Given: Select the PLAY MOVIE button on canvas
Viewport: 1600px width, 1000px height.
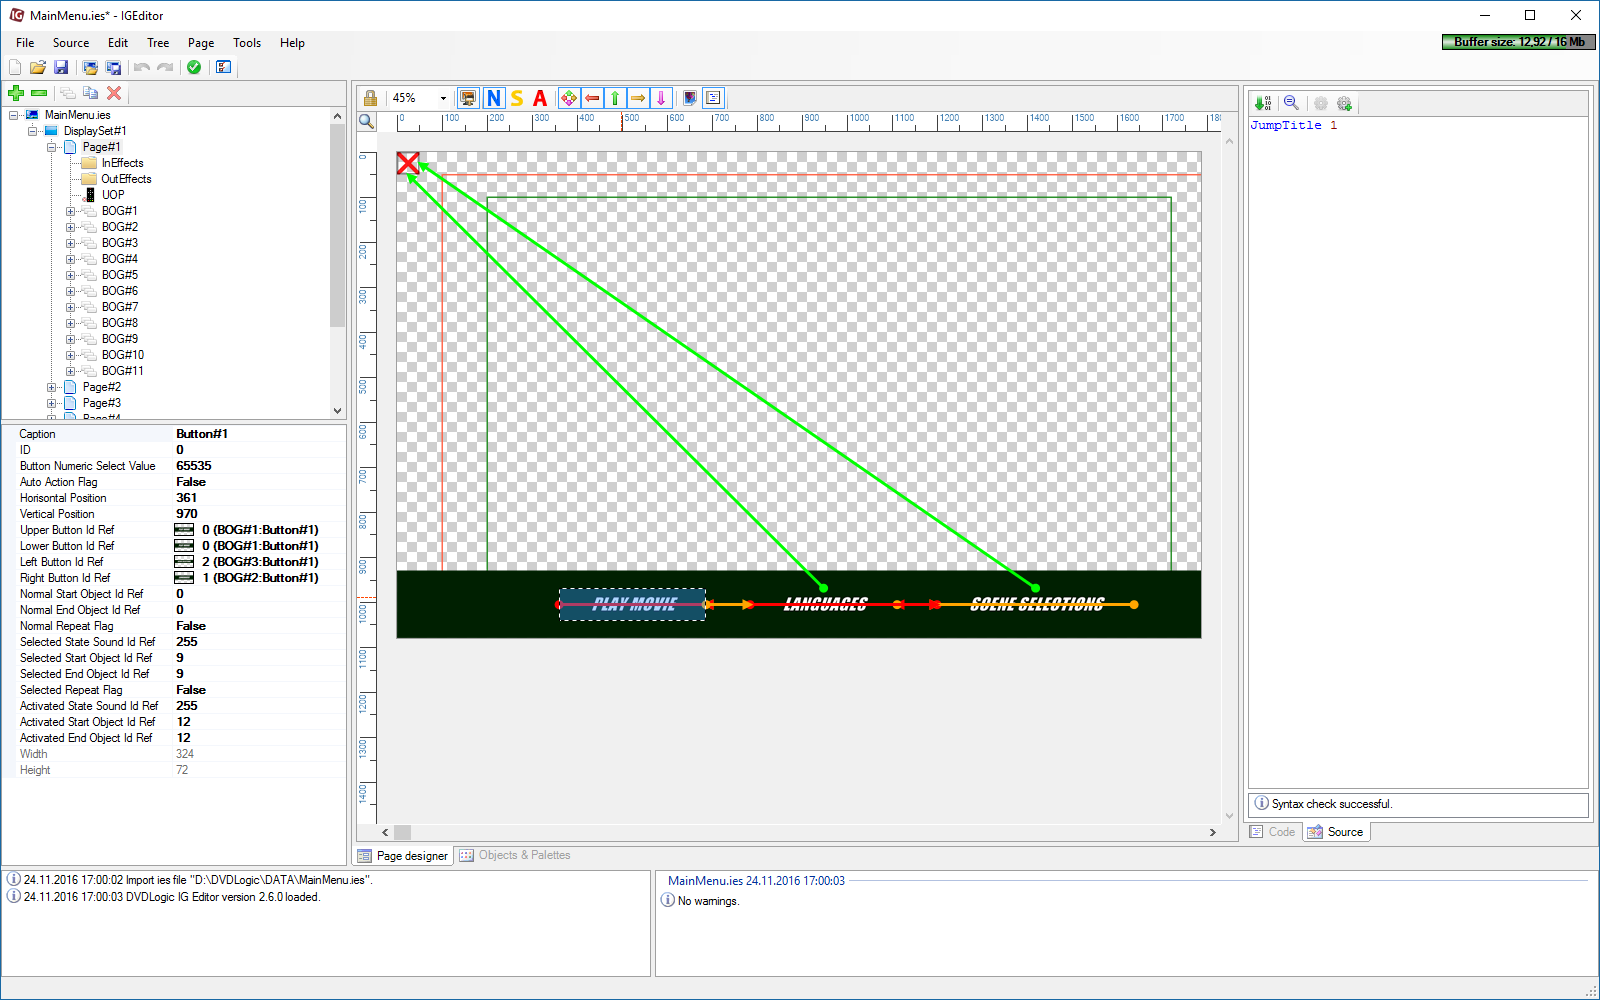Looking at the screenshot, I should 632,604.
